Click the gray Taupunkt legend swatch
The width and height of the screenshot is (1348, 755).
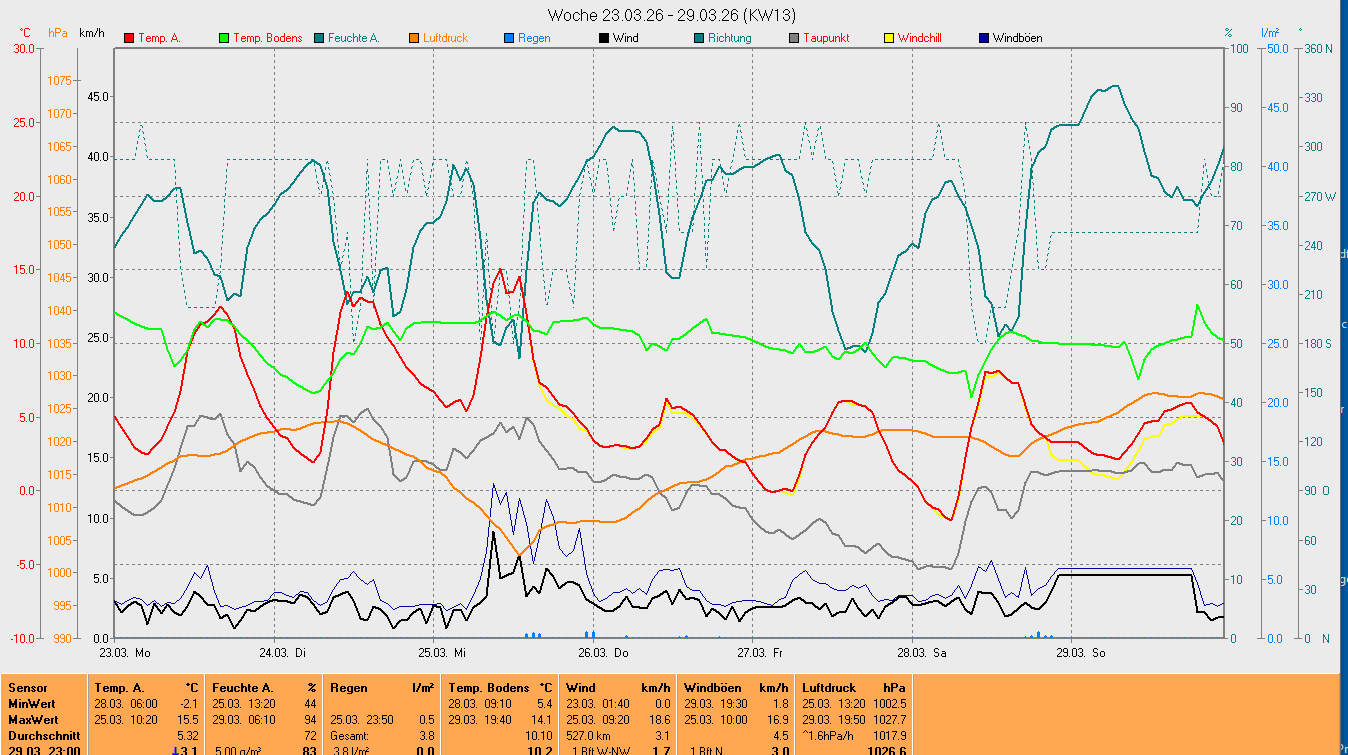point(794,38)
